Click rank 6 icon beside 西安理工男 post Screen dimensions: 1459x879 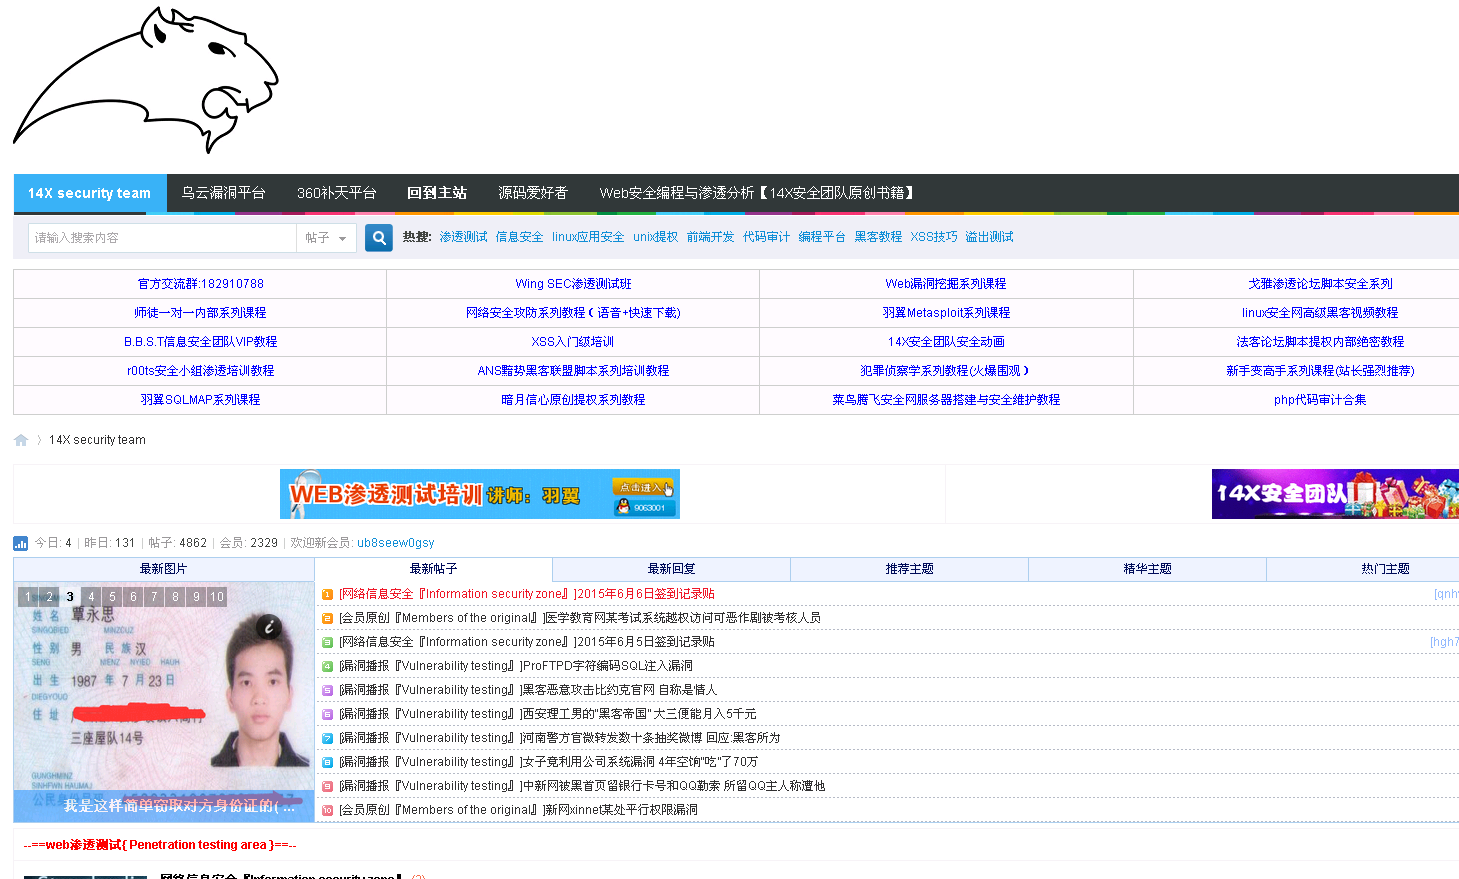(327, 714)
